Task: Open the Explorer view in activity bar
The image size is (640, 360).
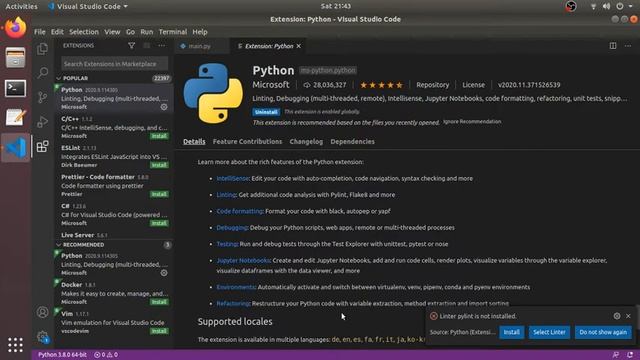Action: click(42, 49)
